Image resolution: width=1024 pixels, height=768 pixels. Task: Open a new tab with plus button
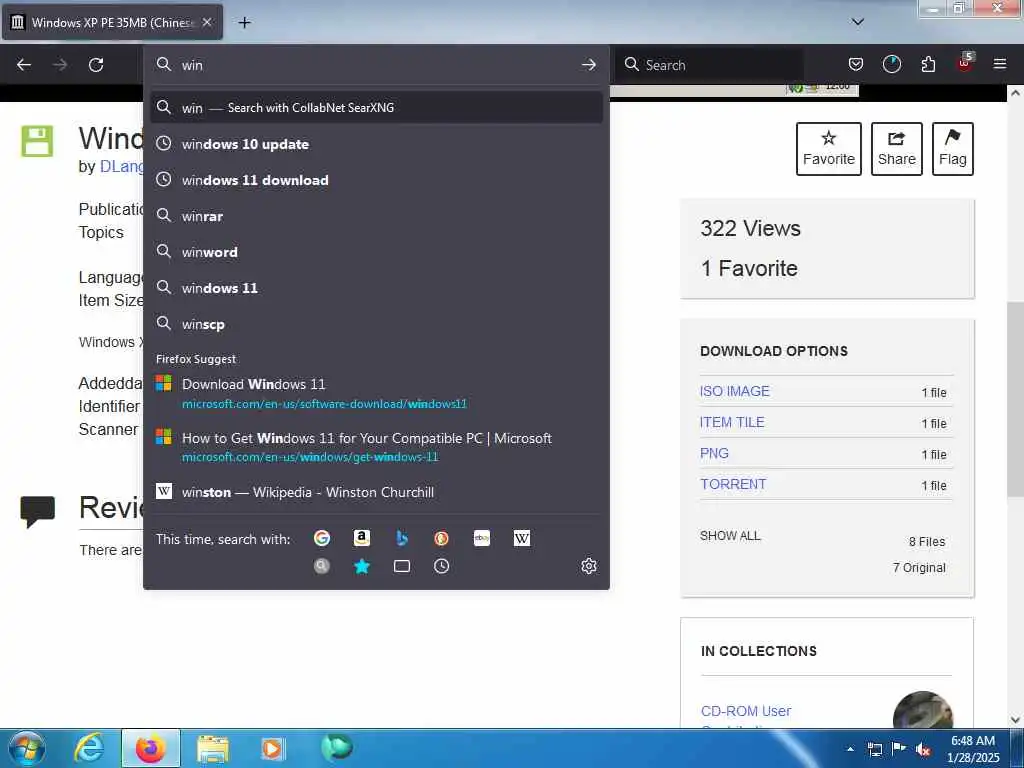[x=244, y=23]
